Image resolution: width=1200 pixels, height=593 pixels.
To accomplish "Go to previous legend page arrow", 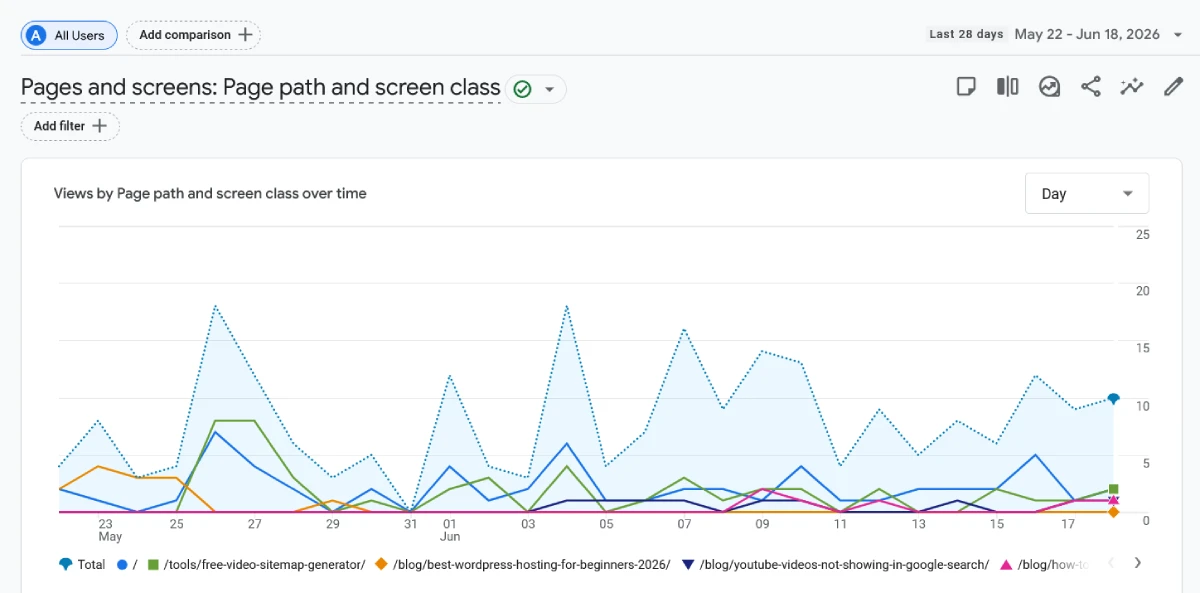I will tap(1112, 563).
